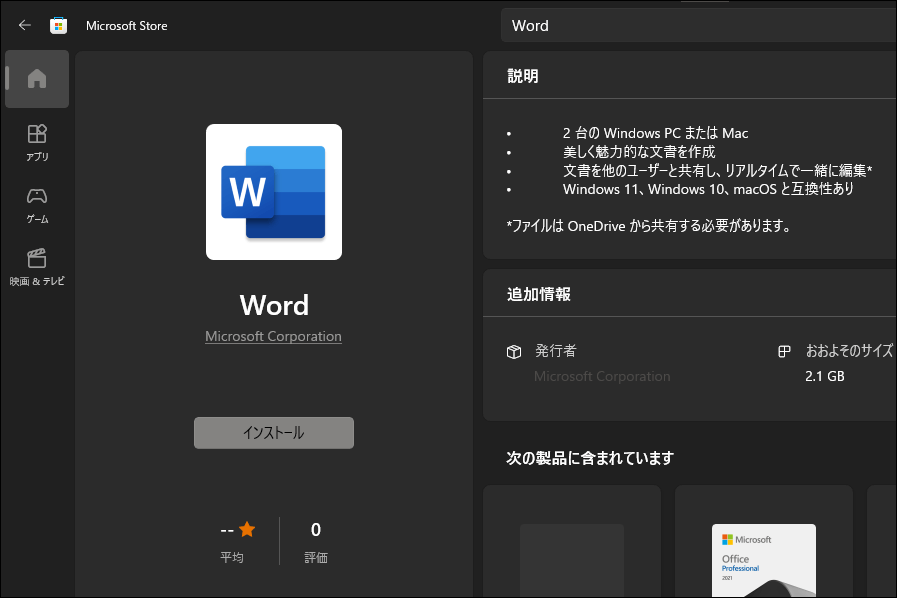Go back with the arrow icon
The width and height of the screenshot is (897, 598).
[25, 25]
